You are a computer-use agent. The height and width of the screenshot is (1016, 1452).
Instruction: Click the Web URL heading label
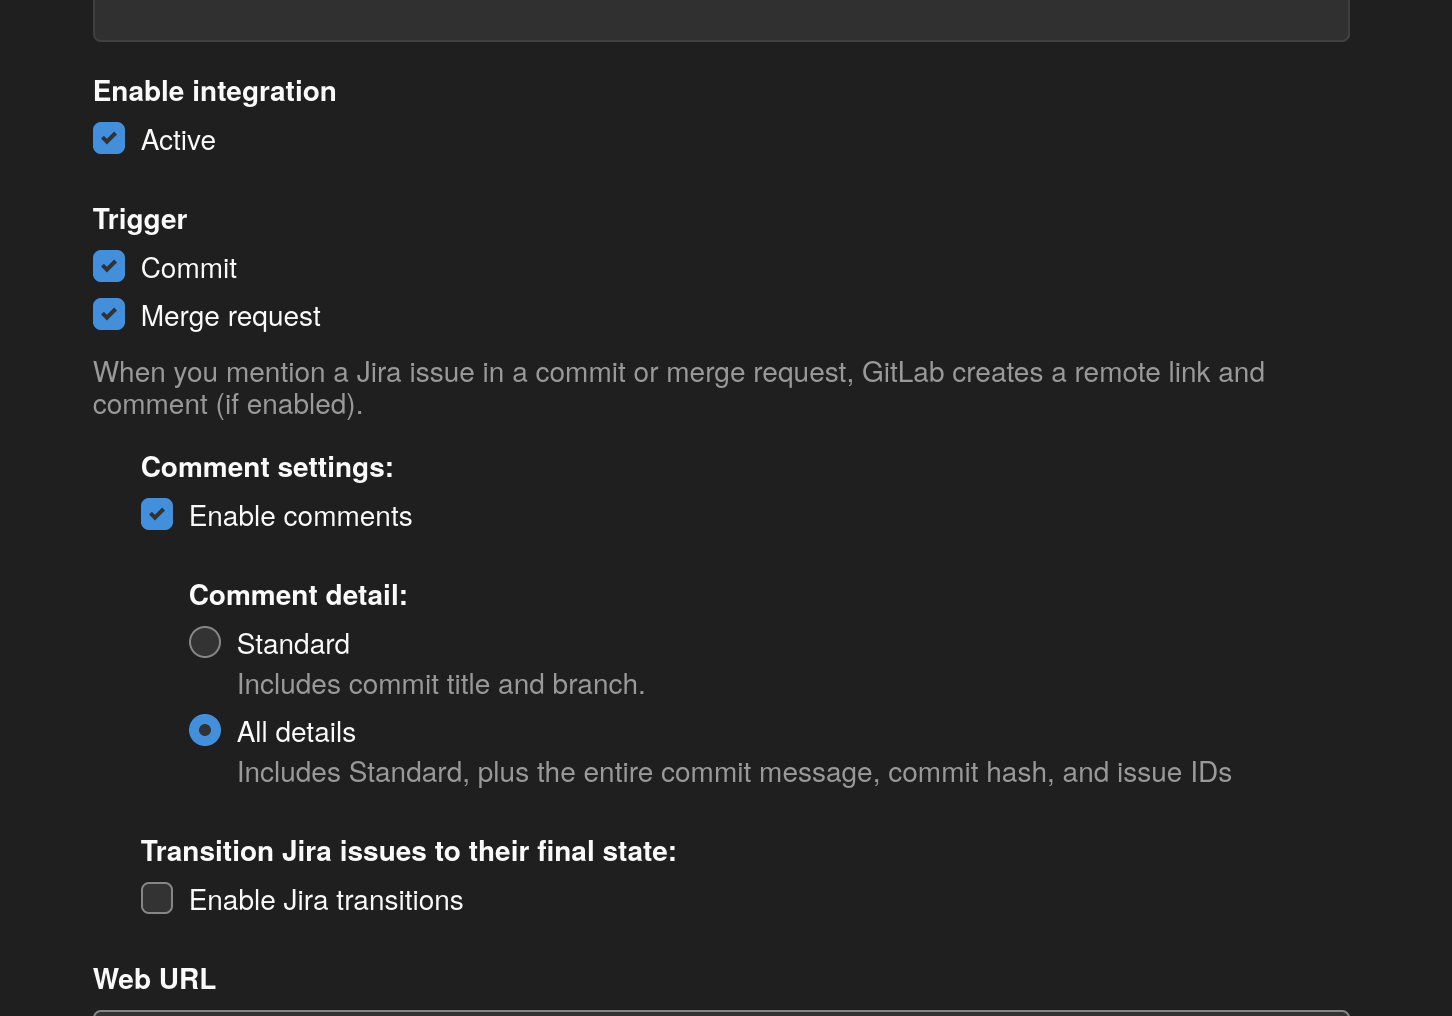155,979
